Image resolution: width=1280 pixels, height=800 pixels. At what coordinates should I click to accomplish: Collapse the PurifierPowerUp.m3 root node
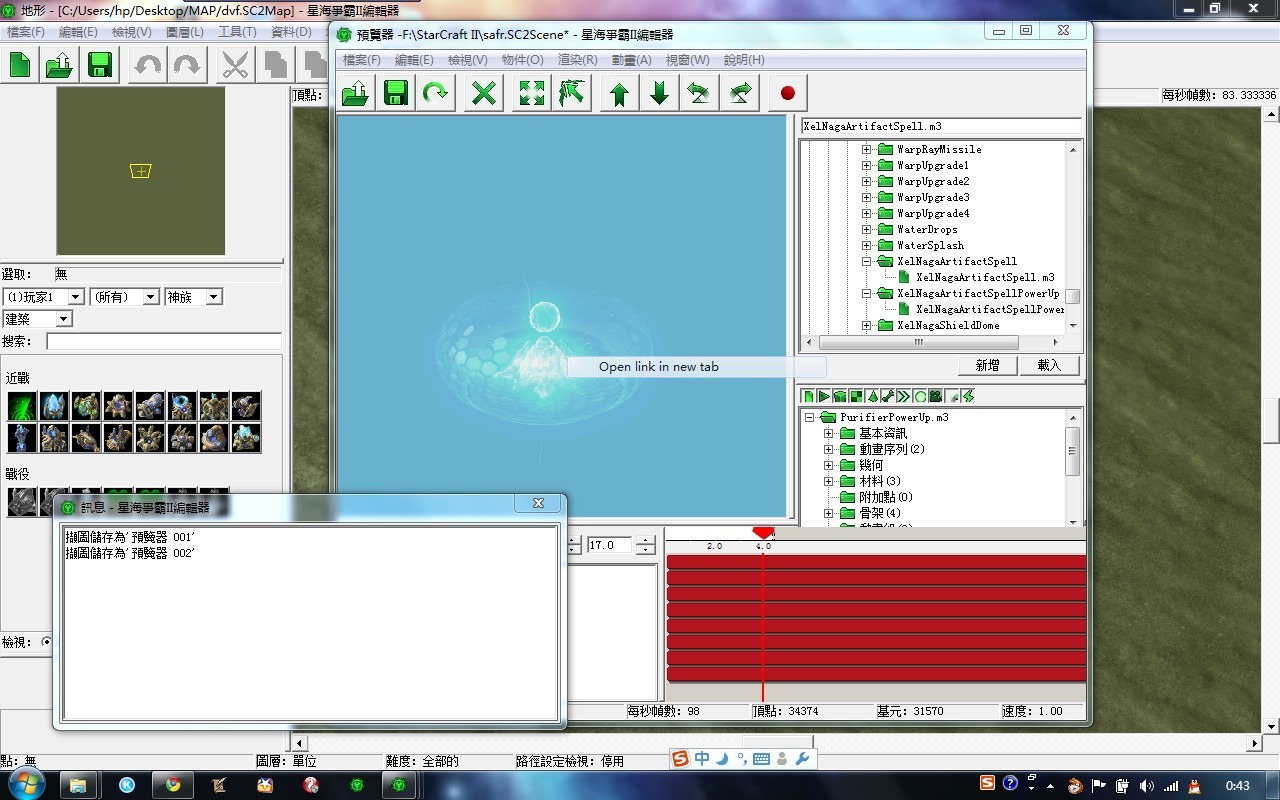[x=810, y=417]
